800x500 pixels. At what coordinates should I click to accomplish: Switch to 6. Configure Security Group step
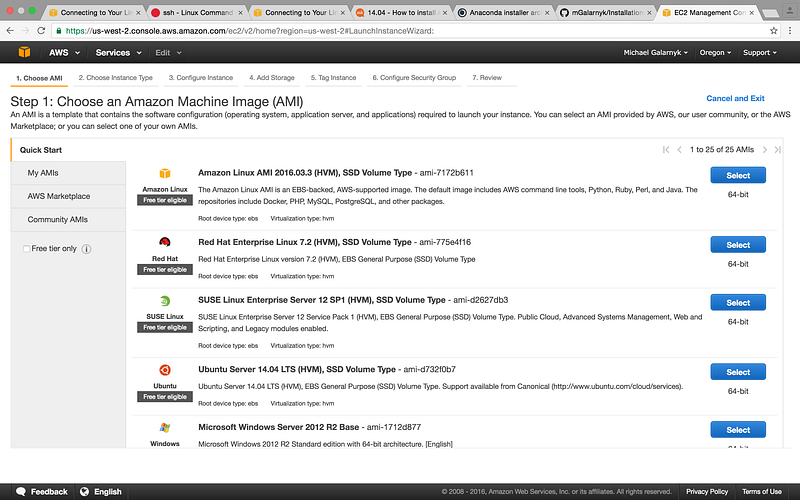414,78
